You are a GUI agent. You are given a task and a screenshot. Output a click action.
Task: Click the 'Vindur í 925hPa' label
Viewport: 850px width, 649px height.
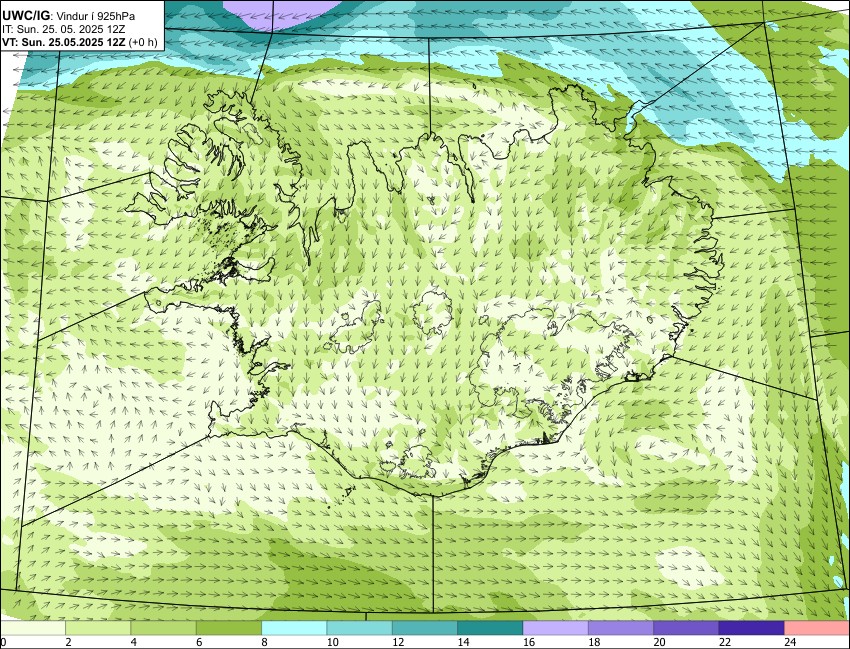tap(96, 16)
